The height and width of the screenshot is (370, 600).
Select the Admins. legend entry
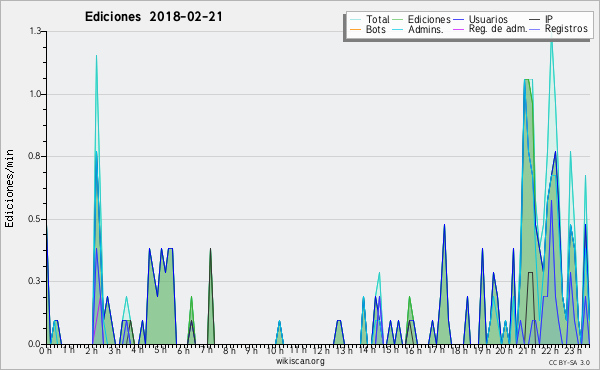point(426,29)
